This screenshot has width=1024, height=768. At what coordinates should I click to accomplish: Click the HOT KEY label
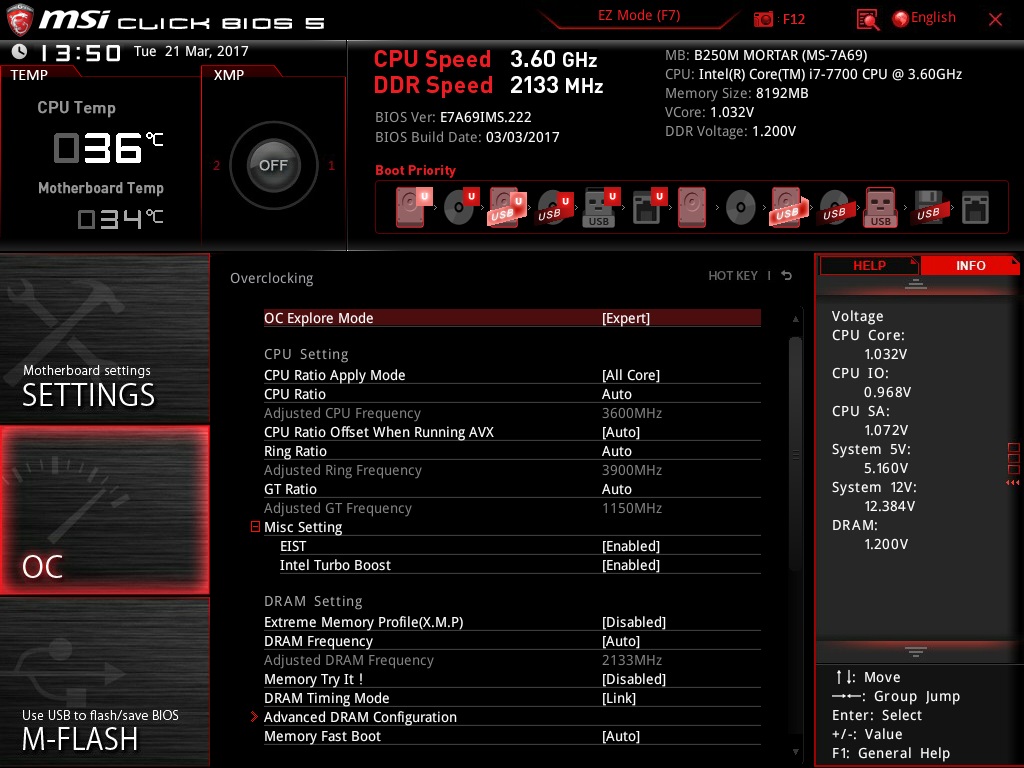pos(733,276)
